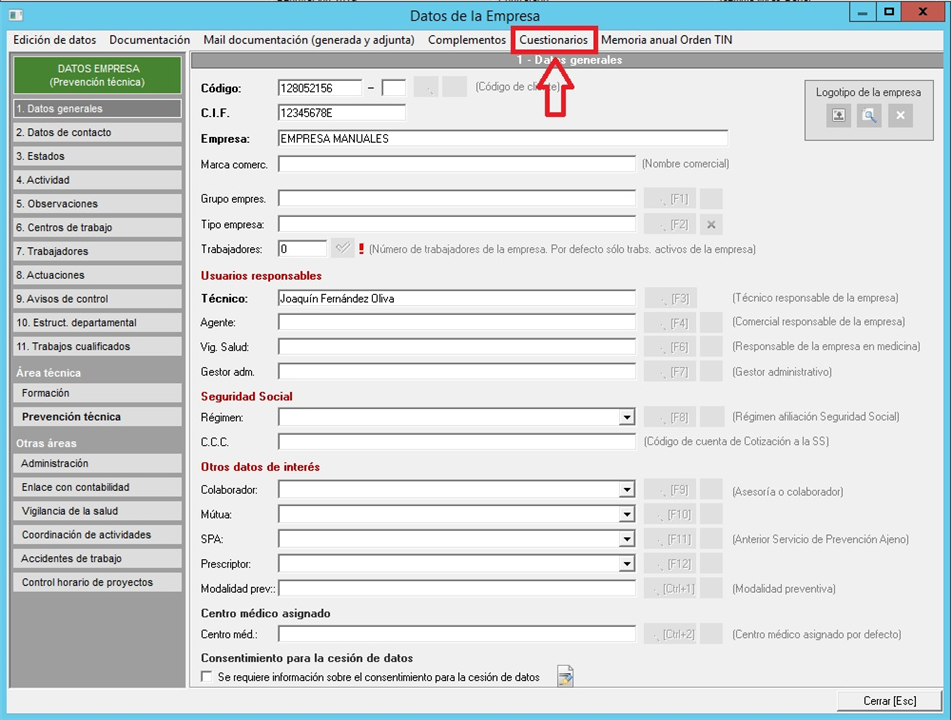Viewport: 951px width, 720px height.
Task: Click the magnifier icon to view logo
Action: click(869, 116)
